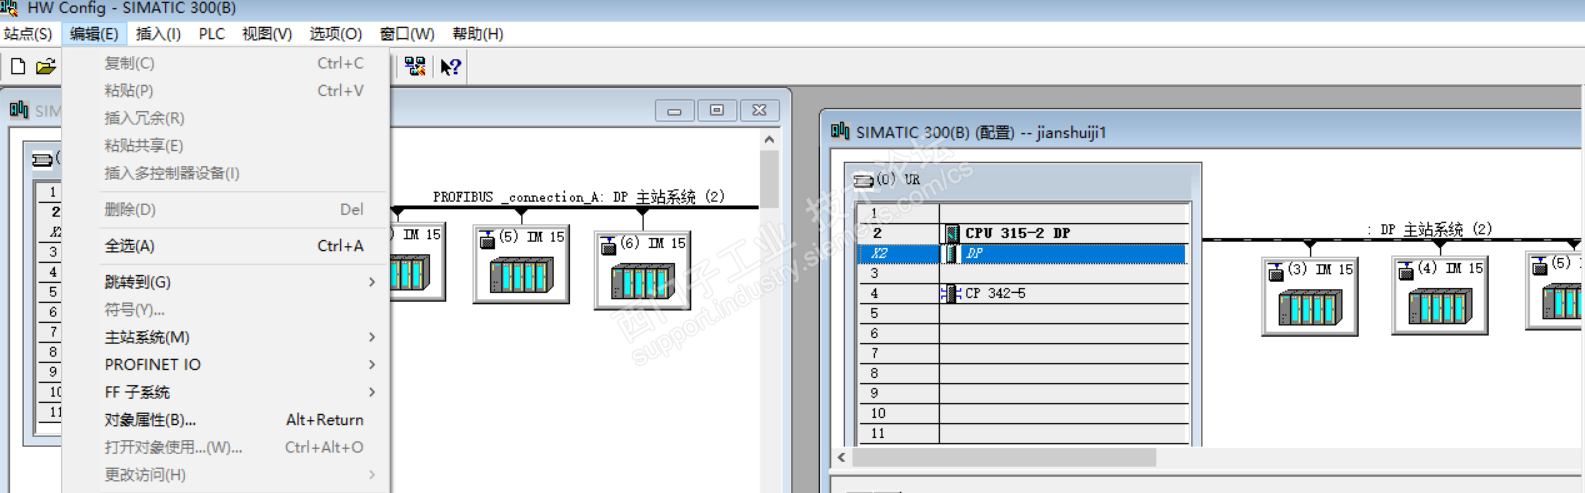Open the 窗口(W) menu

pyautogui.click(x=407, y=34)
